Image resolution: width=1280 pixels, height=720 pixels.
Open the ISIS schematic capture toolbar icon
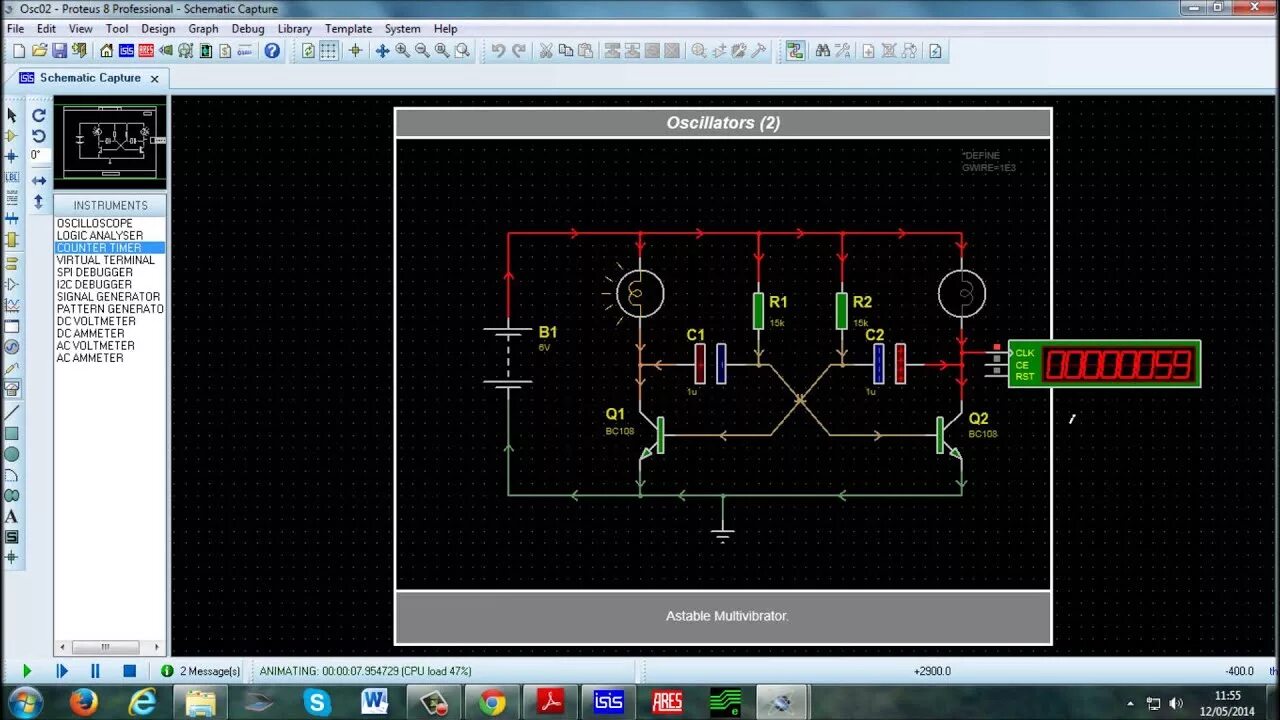(126, 50)
